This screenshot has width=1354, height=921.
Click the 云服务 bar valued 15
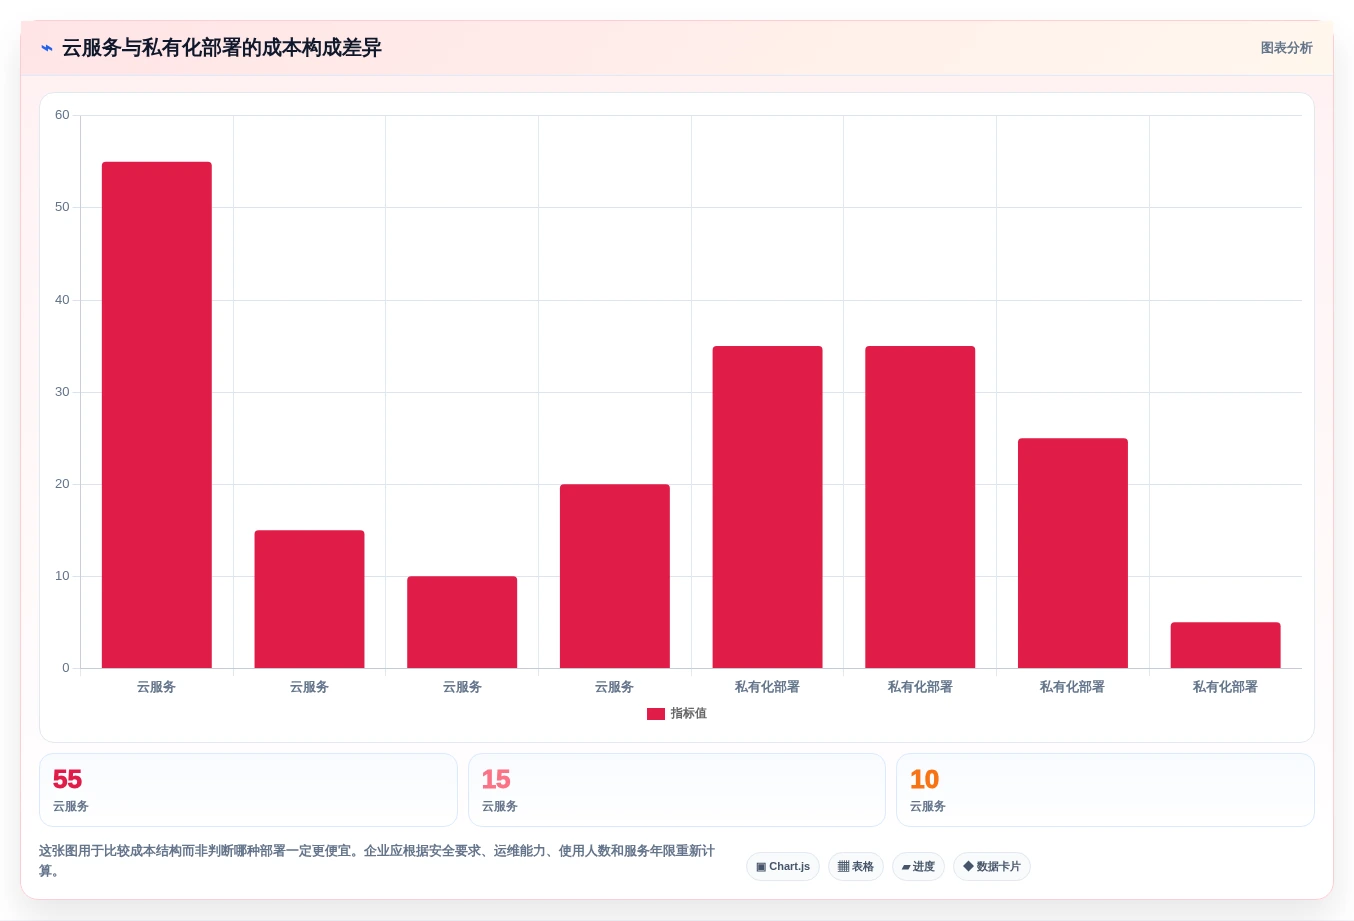[x=309, y=599]
